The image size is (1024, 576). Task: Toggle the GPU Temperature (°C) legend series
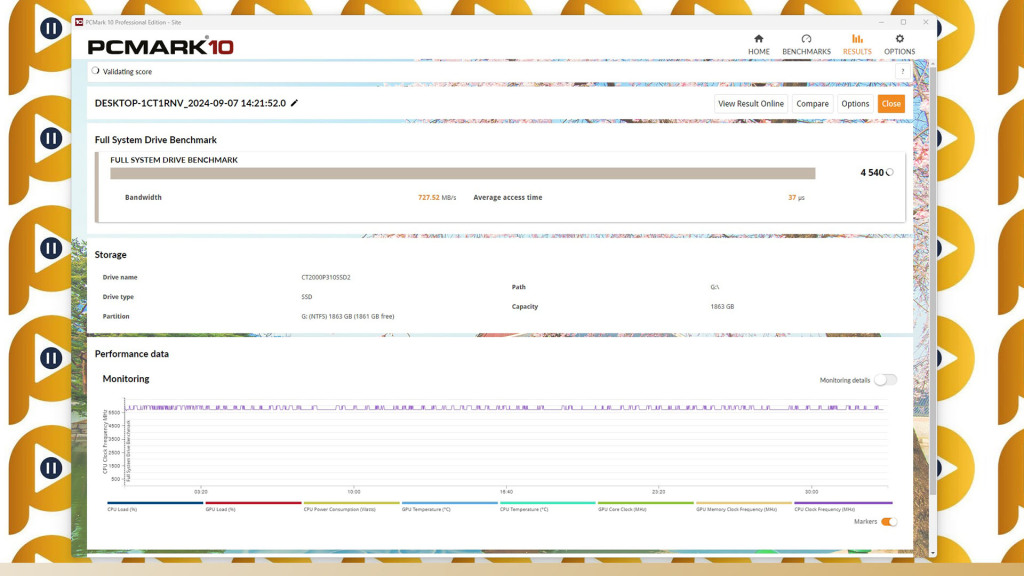(x=449, y=507)
